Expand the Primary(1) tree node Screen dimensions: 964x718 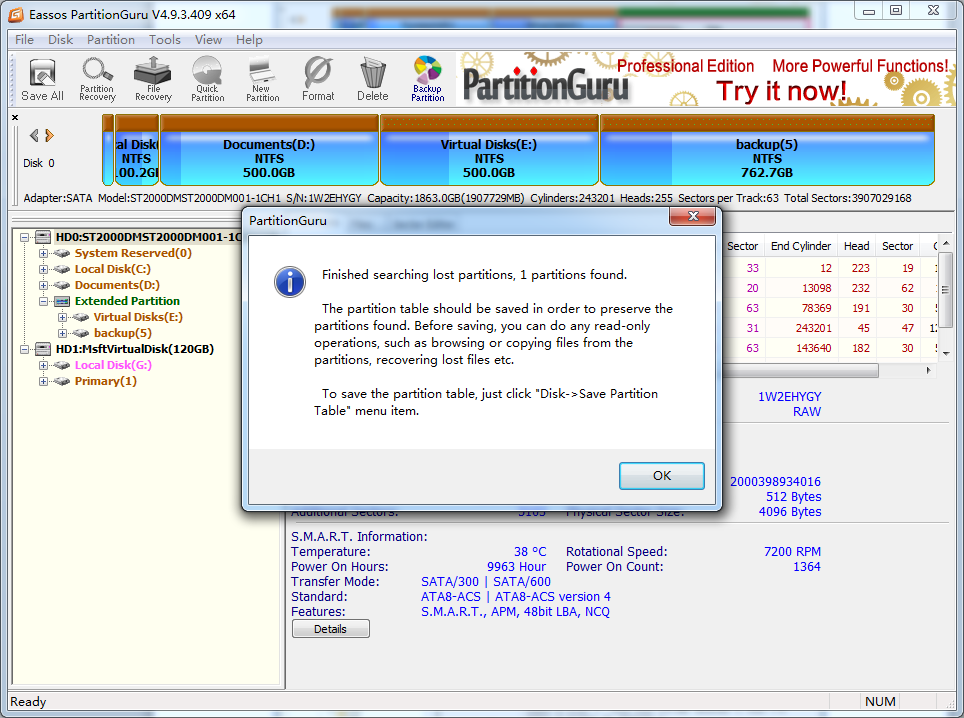[x=43, y=381]
